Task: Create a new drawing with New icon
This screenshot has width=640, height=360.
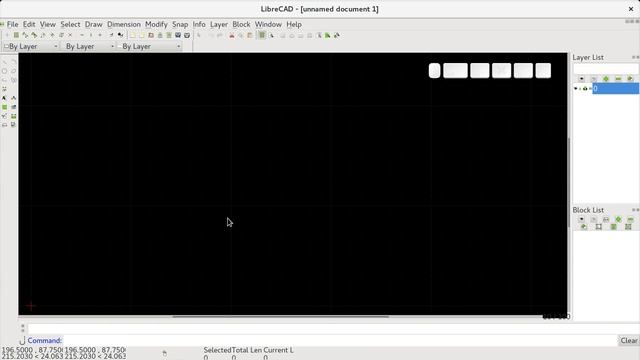Action: [133, 35]
